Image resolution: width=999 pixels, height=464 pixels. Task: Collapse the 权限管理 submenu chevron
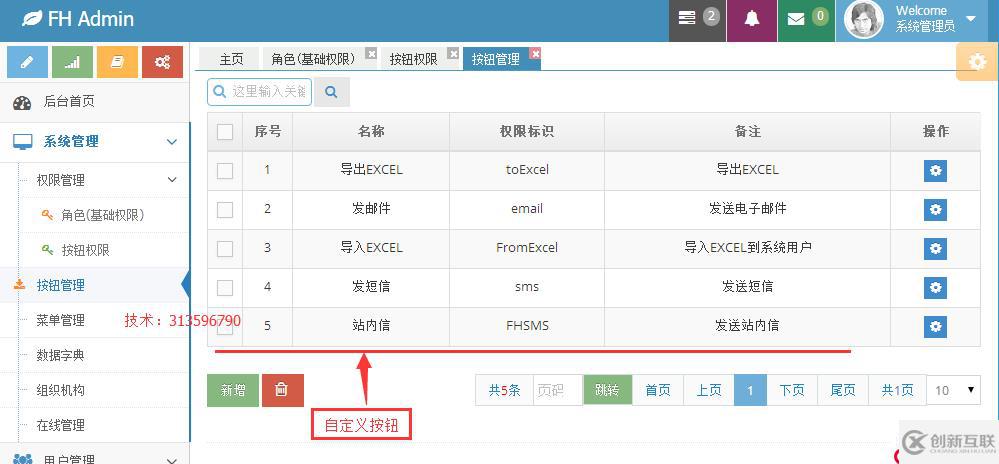(x=172, y=180)
